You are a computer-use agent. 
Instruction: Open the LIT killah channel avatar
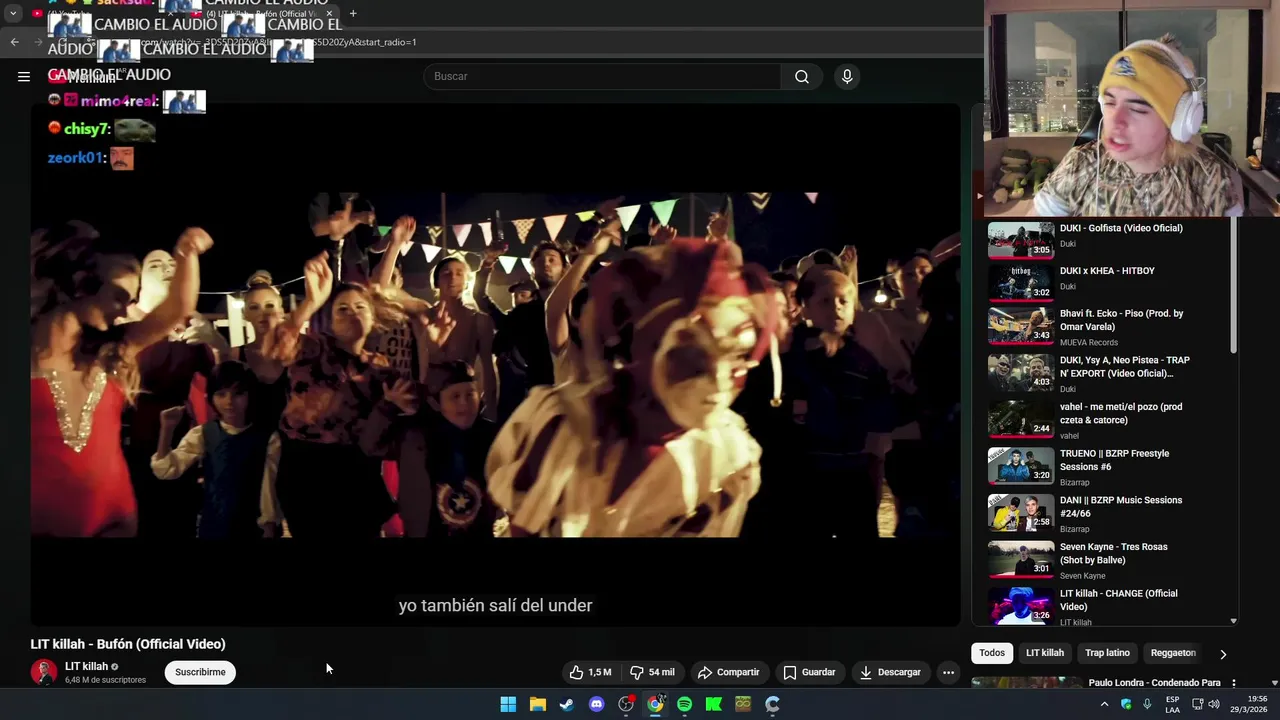point(44,672)
